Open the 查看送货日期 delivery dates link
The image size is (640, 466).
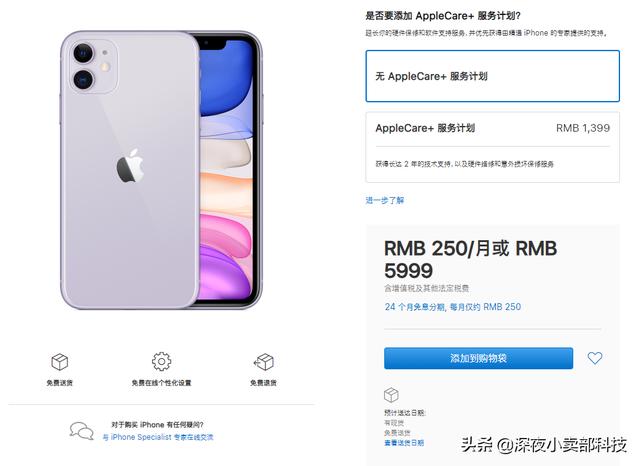coord(404,443)
